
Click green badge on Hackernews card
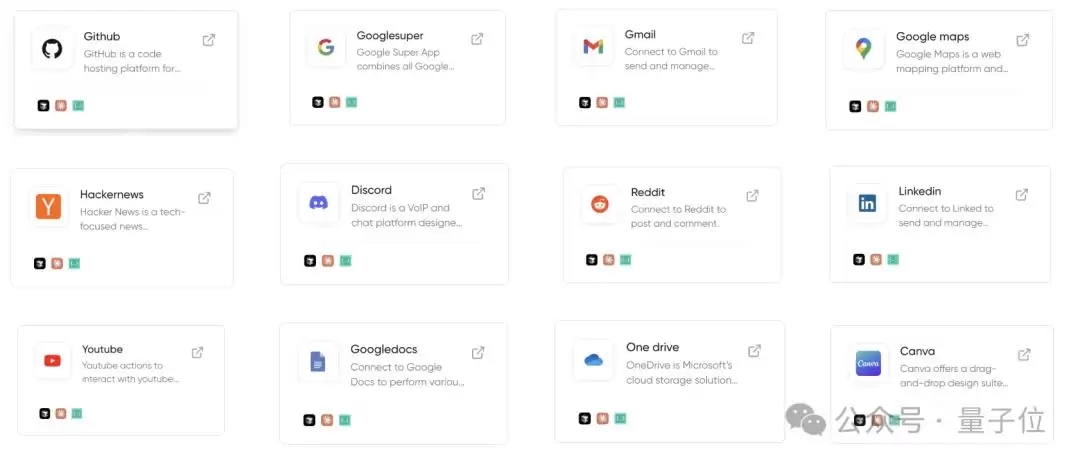pyautogui.click(x=74, y=264)
